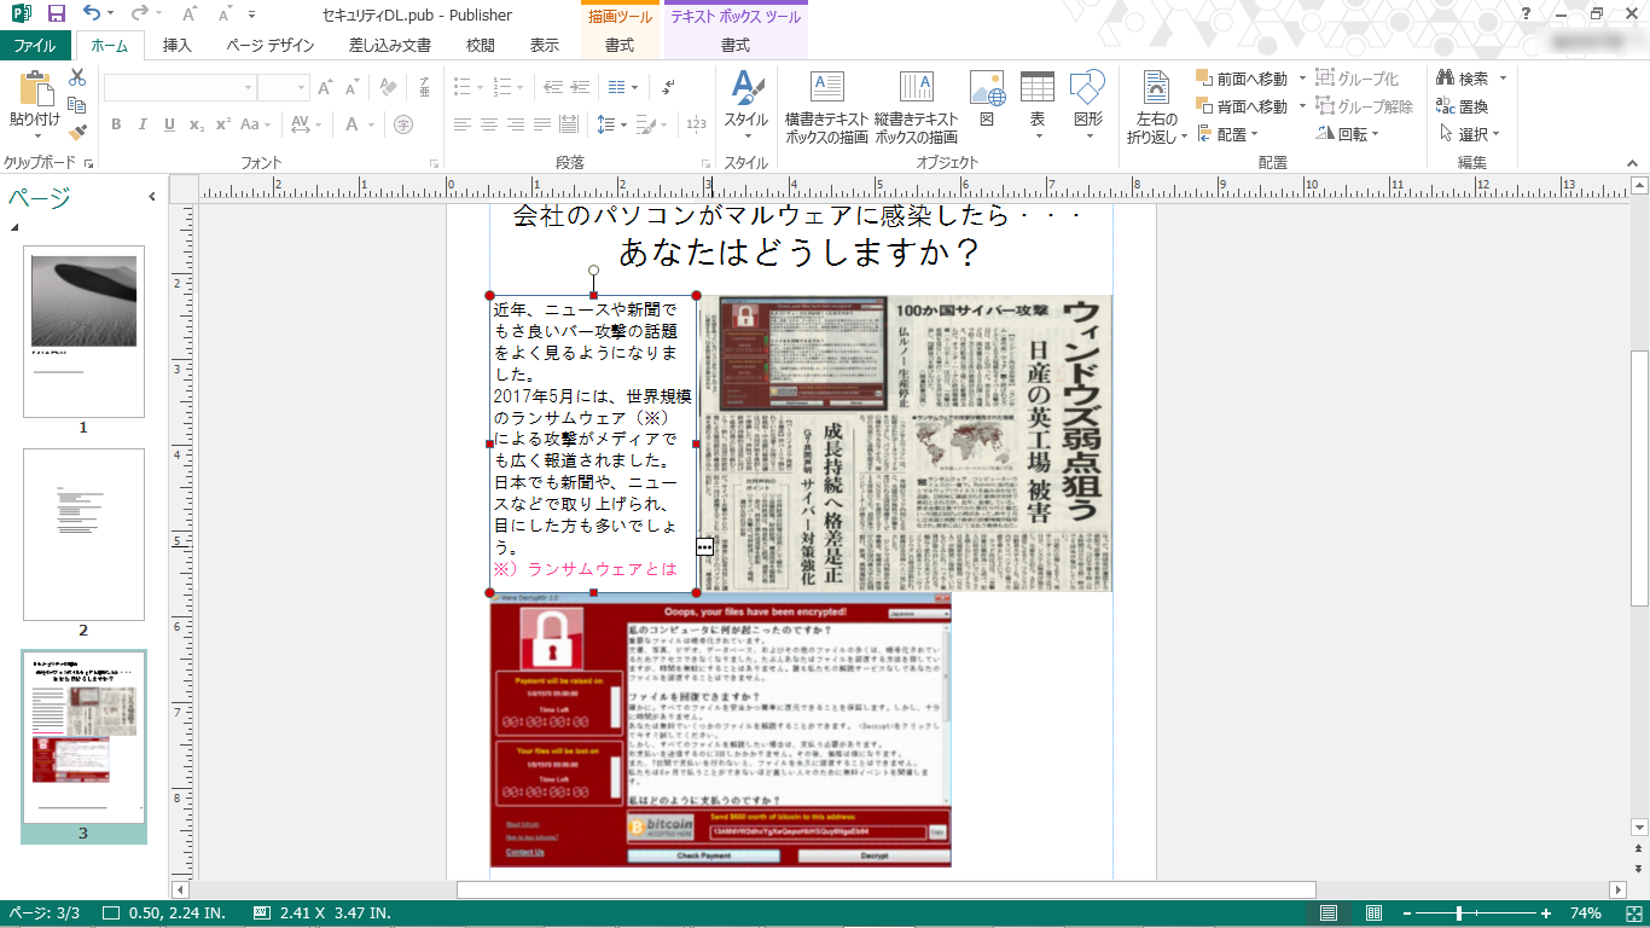Viewport: 1650px width, 928px height.
Task: Expand the bullets dropdown arrow
Action: click(x=480, y=88)
